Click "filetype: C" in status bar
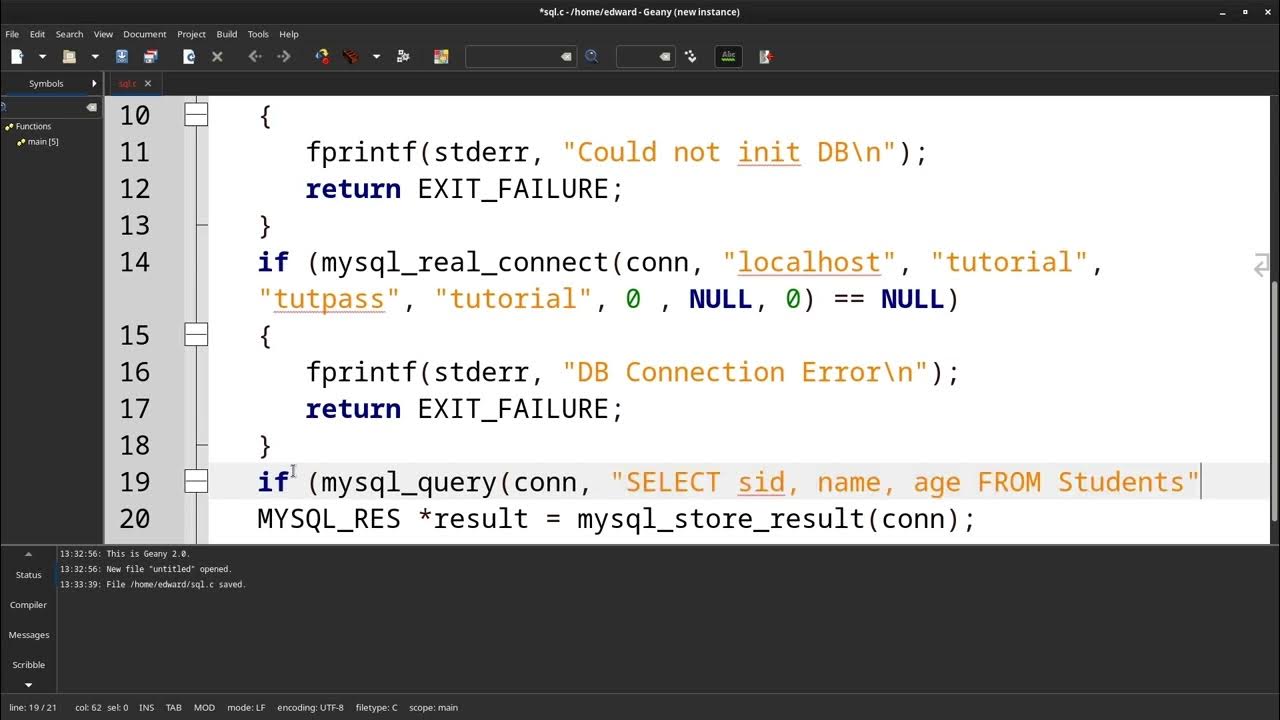 click(x=377, y=708)
